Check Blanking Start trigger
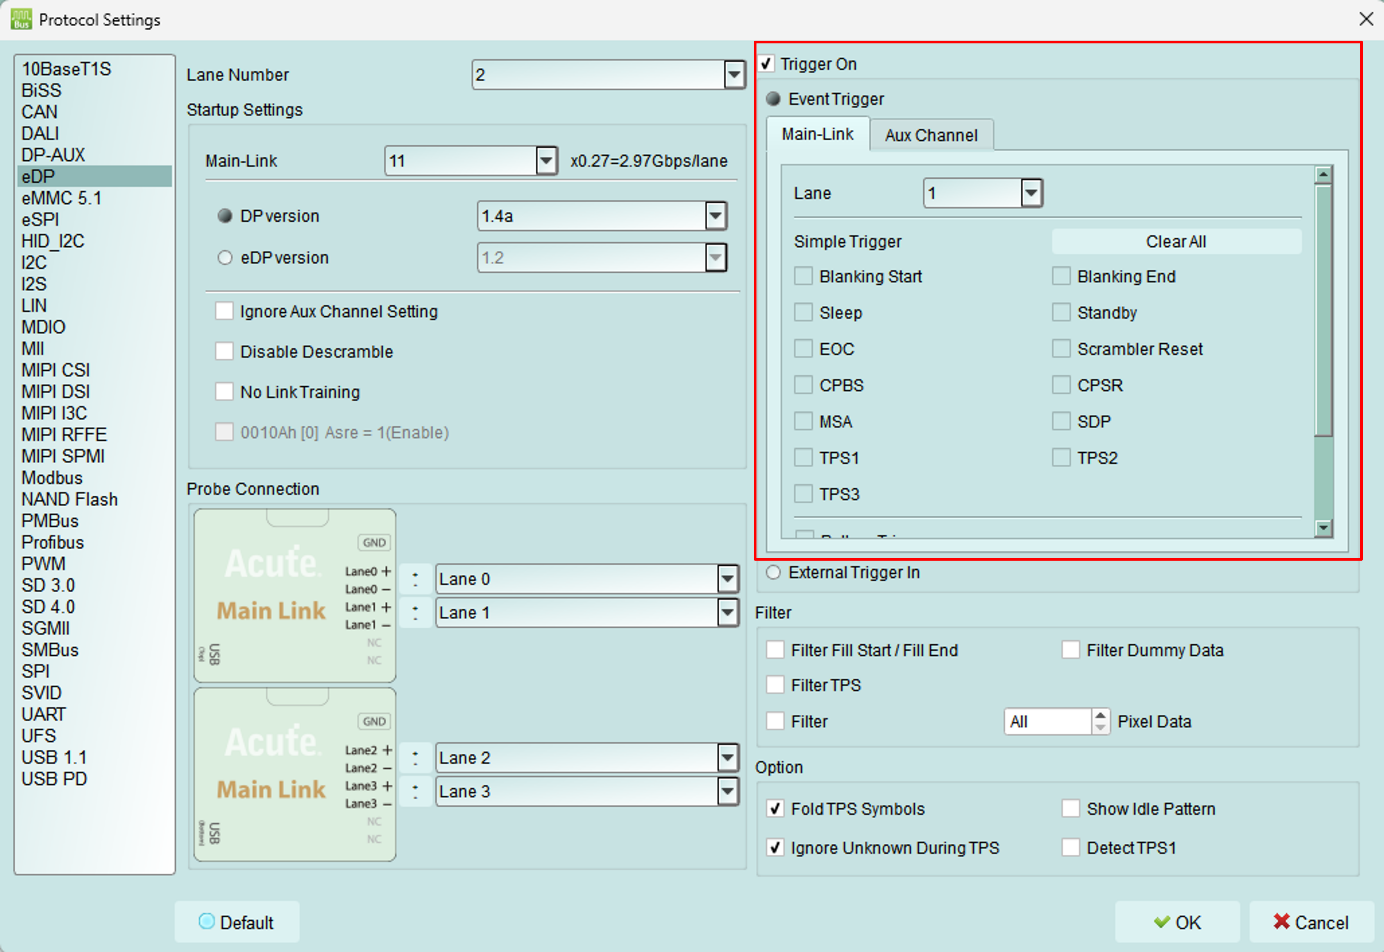 tap(803, 276)
